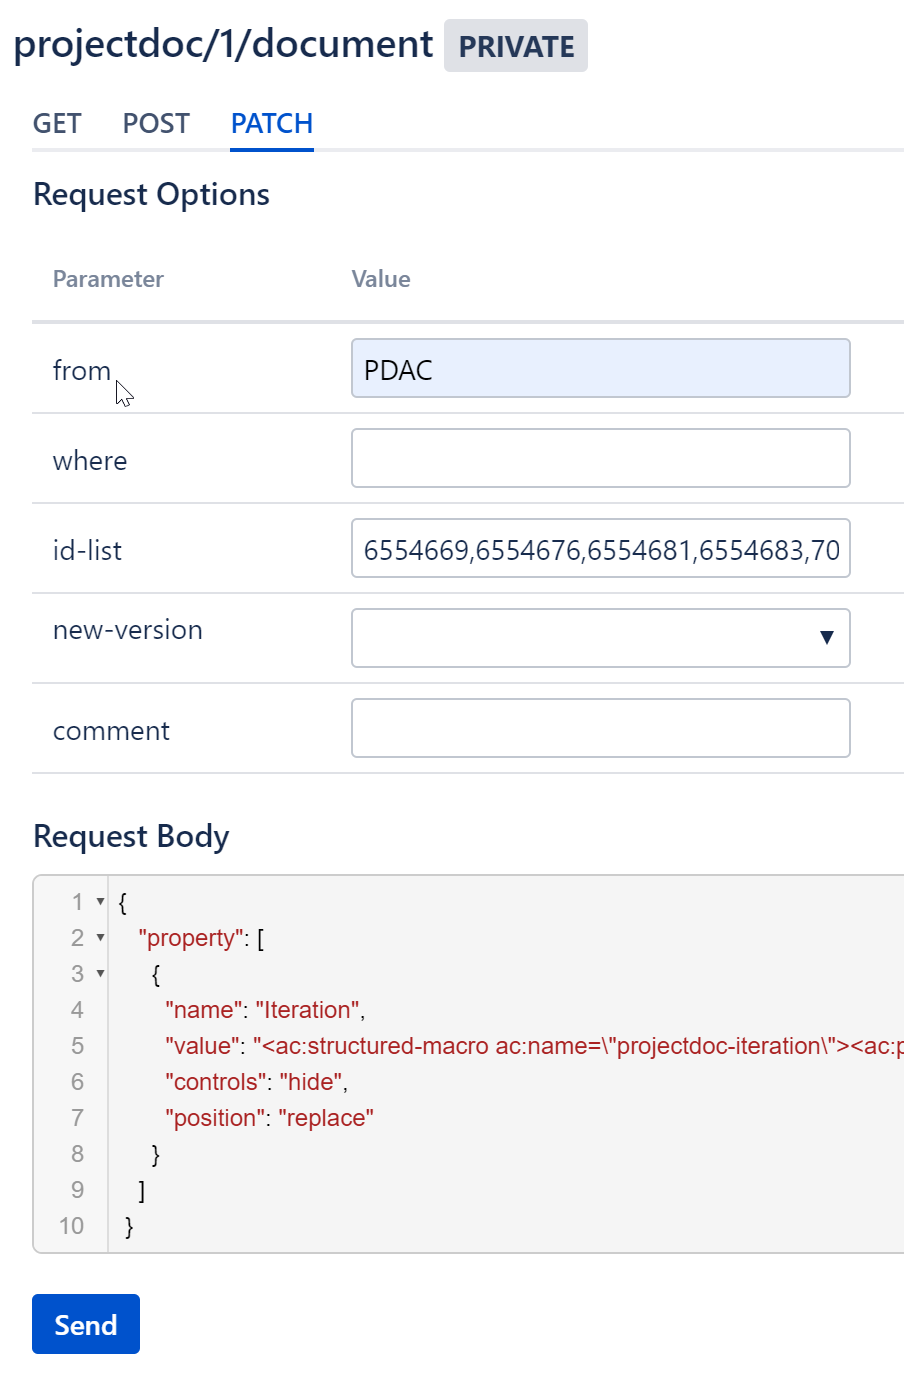The width and height of the screenshot is (904, 1386).
Task: Click the closing bracket on line 9
Action: [x=142, y=1190]
